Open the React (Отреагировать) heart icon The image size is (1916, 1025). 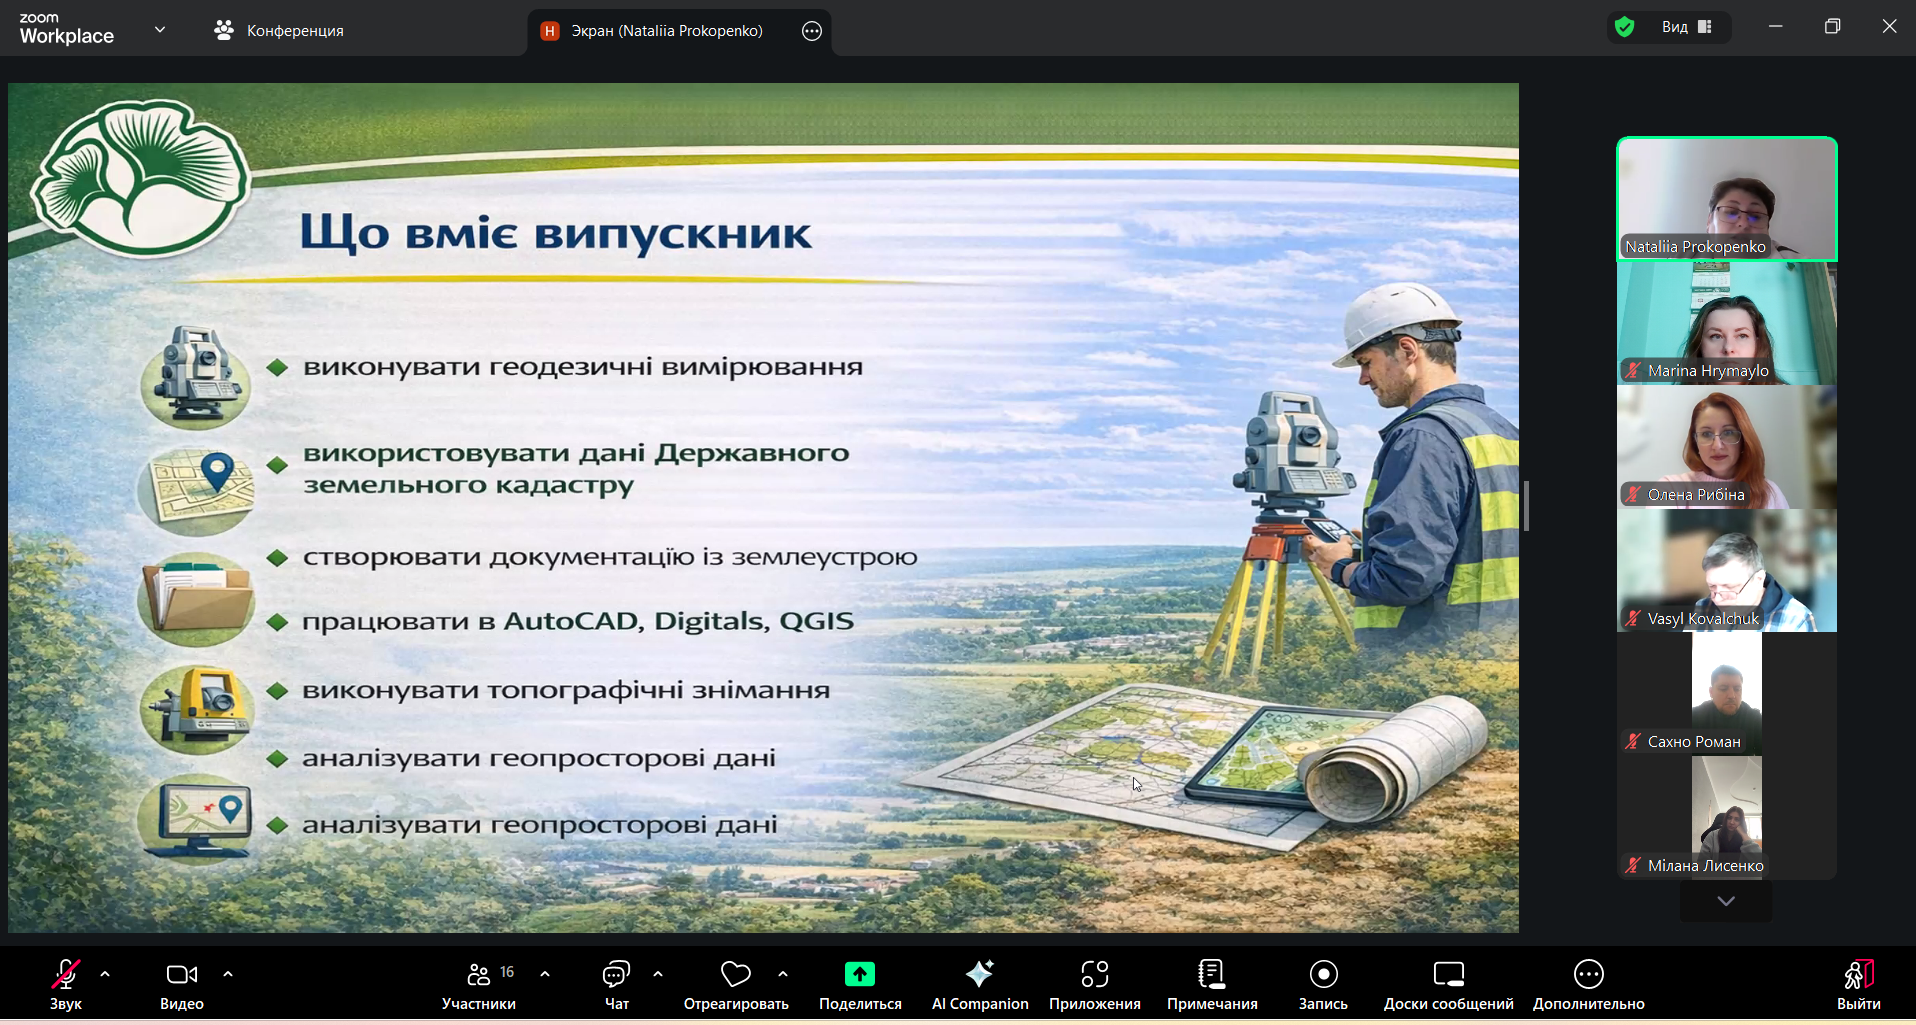tap(735, 974)
